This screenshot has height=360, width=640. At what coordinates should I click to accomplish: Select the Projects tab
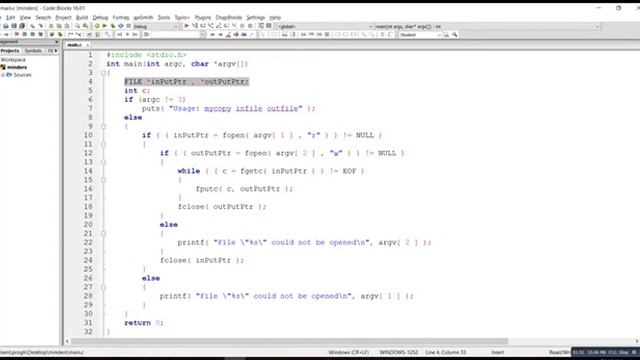(x=10, y=51)
